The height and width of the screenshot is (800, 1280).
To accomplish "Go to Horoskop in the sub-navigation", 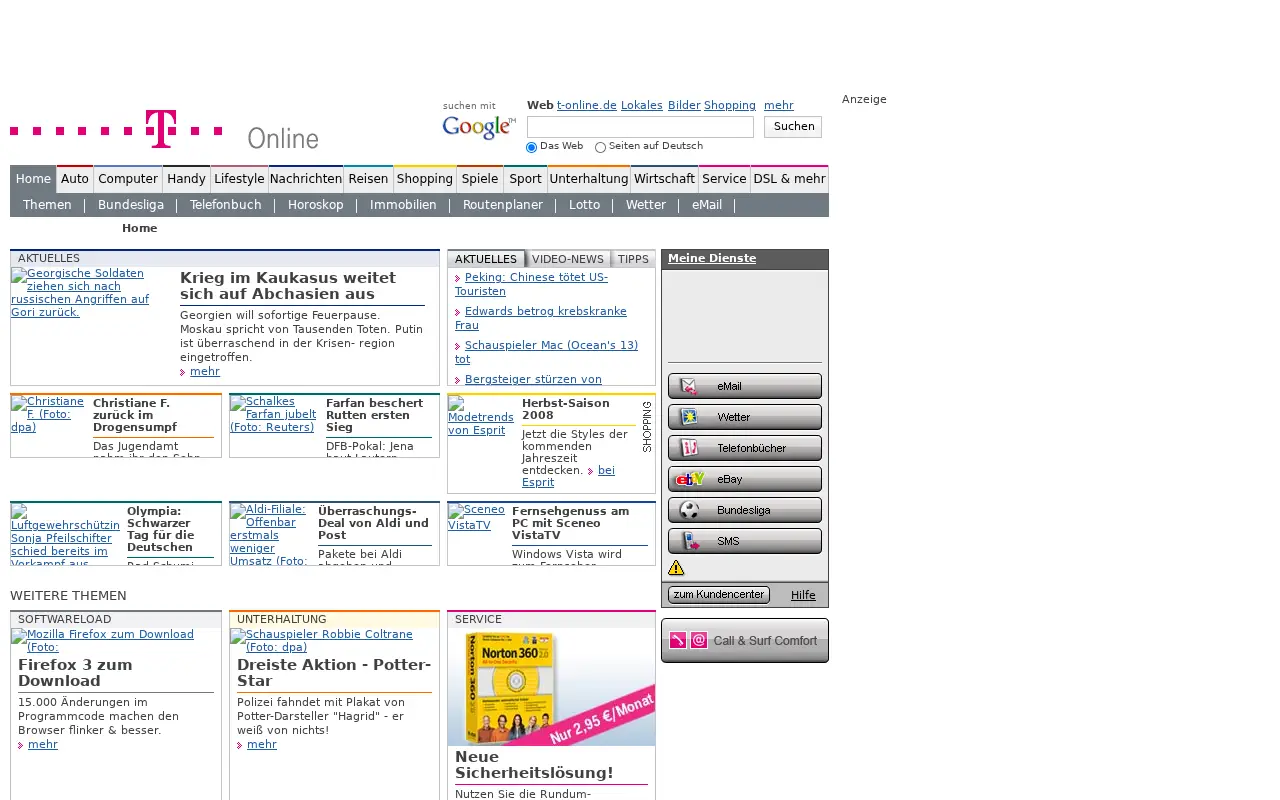I will 316,205.
